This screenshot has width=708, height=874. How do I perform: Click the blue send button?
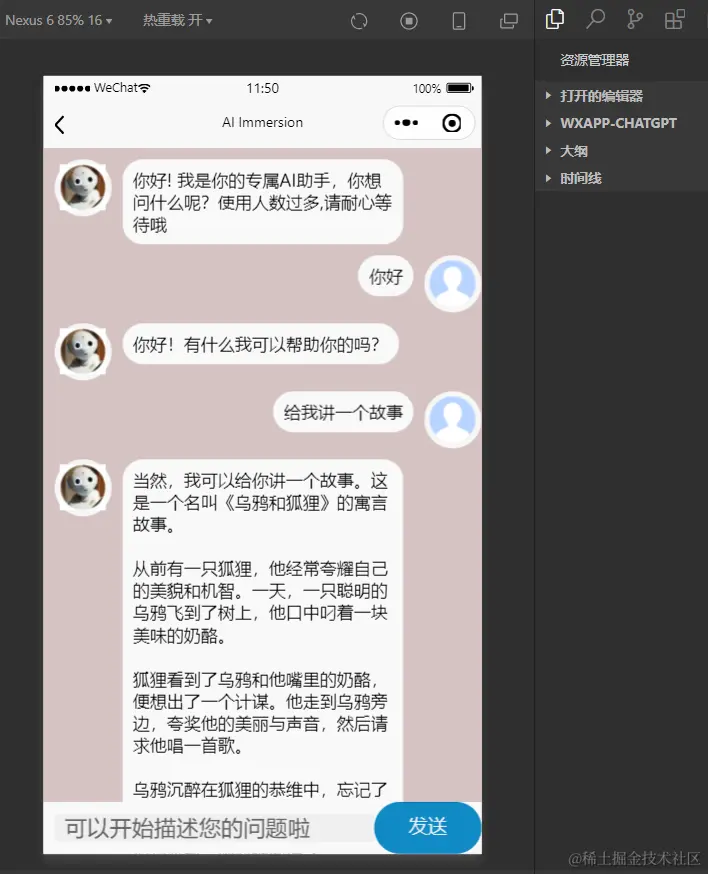pyautogui.click(x=428, y=827)
